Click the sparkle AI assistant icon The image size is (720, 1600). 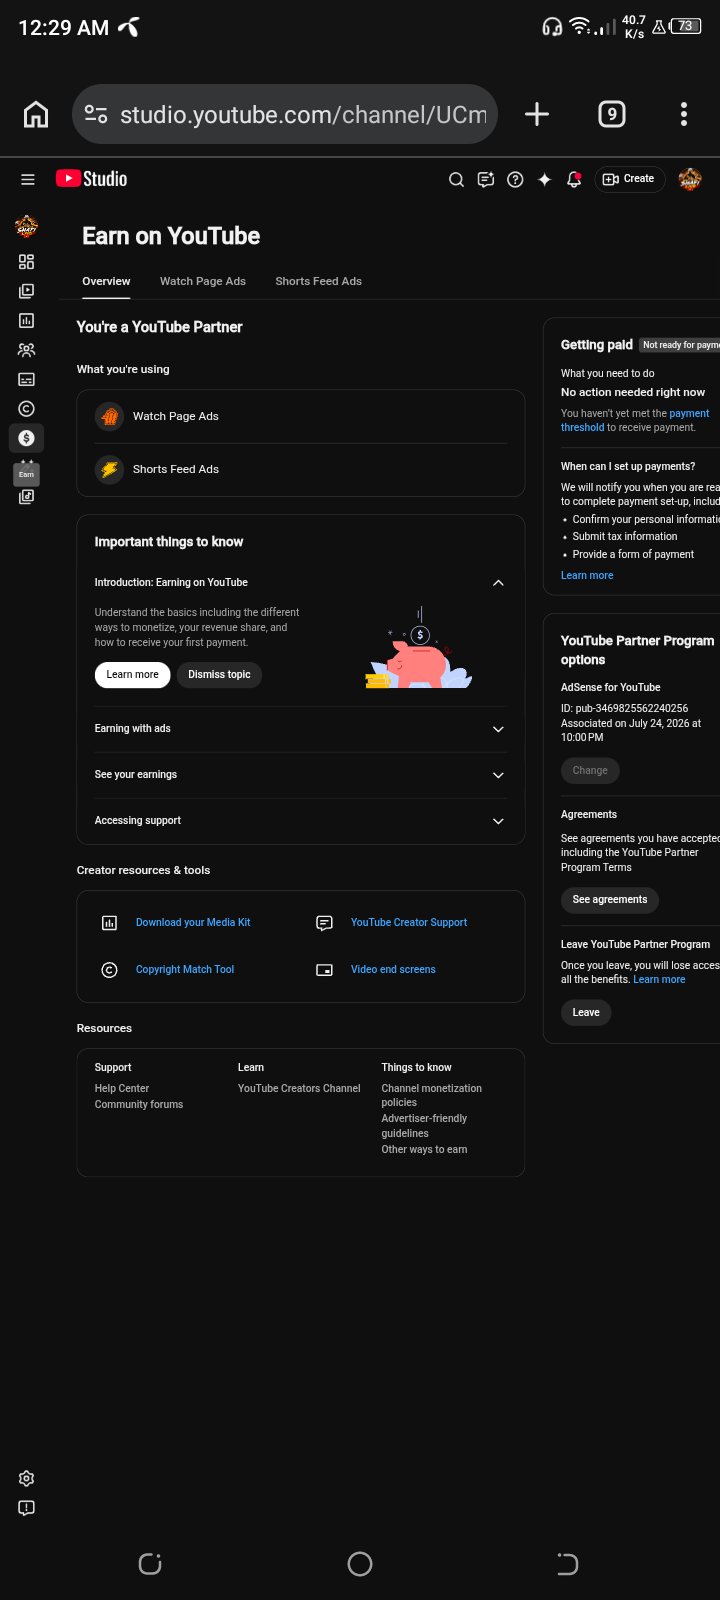[544, 180]
